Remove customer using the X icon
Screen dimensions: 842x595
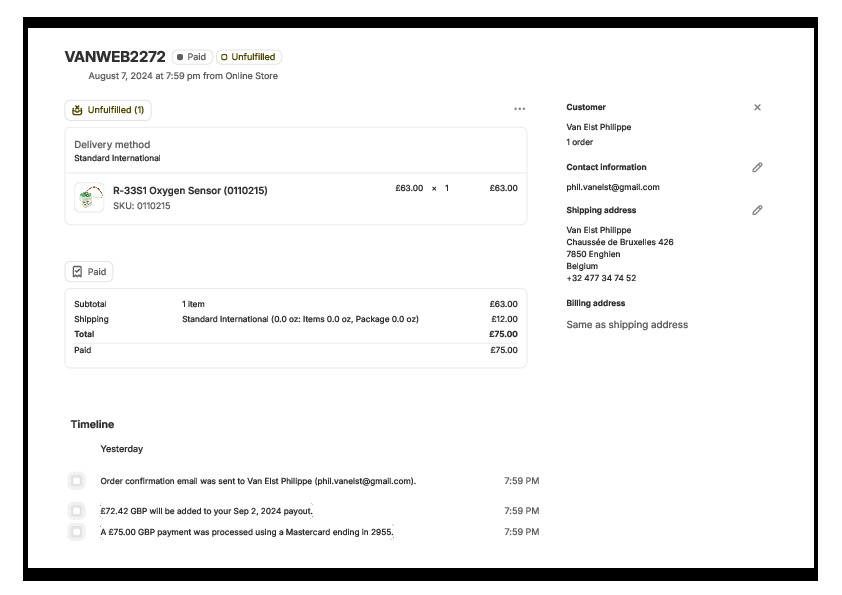(x=757, y=107)
